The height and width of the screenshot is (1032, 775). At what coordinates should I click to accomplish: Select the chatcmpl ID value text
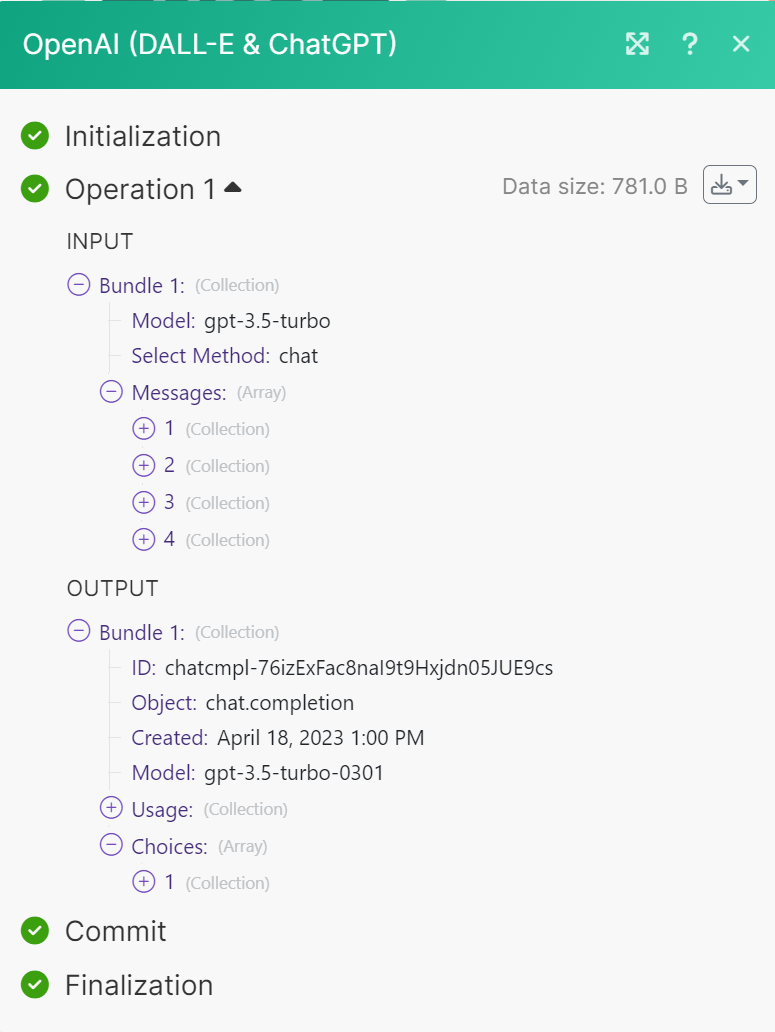359,667
